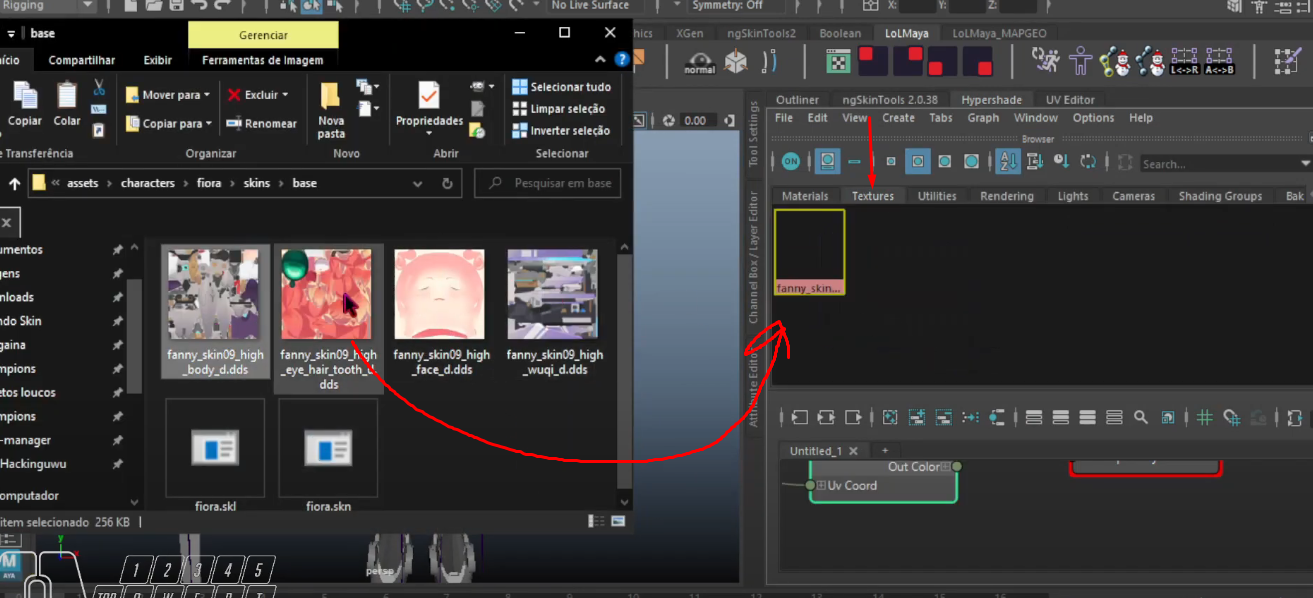Open the Mover para dropdown in Explorer
This screenshot has height=598, width=1313.
point(168,95)
